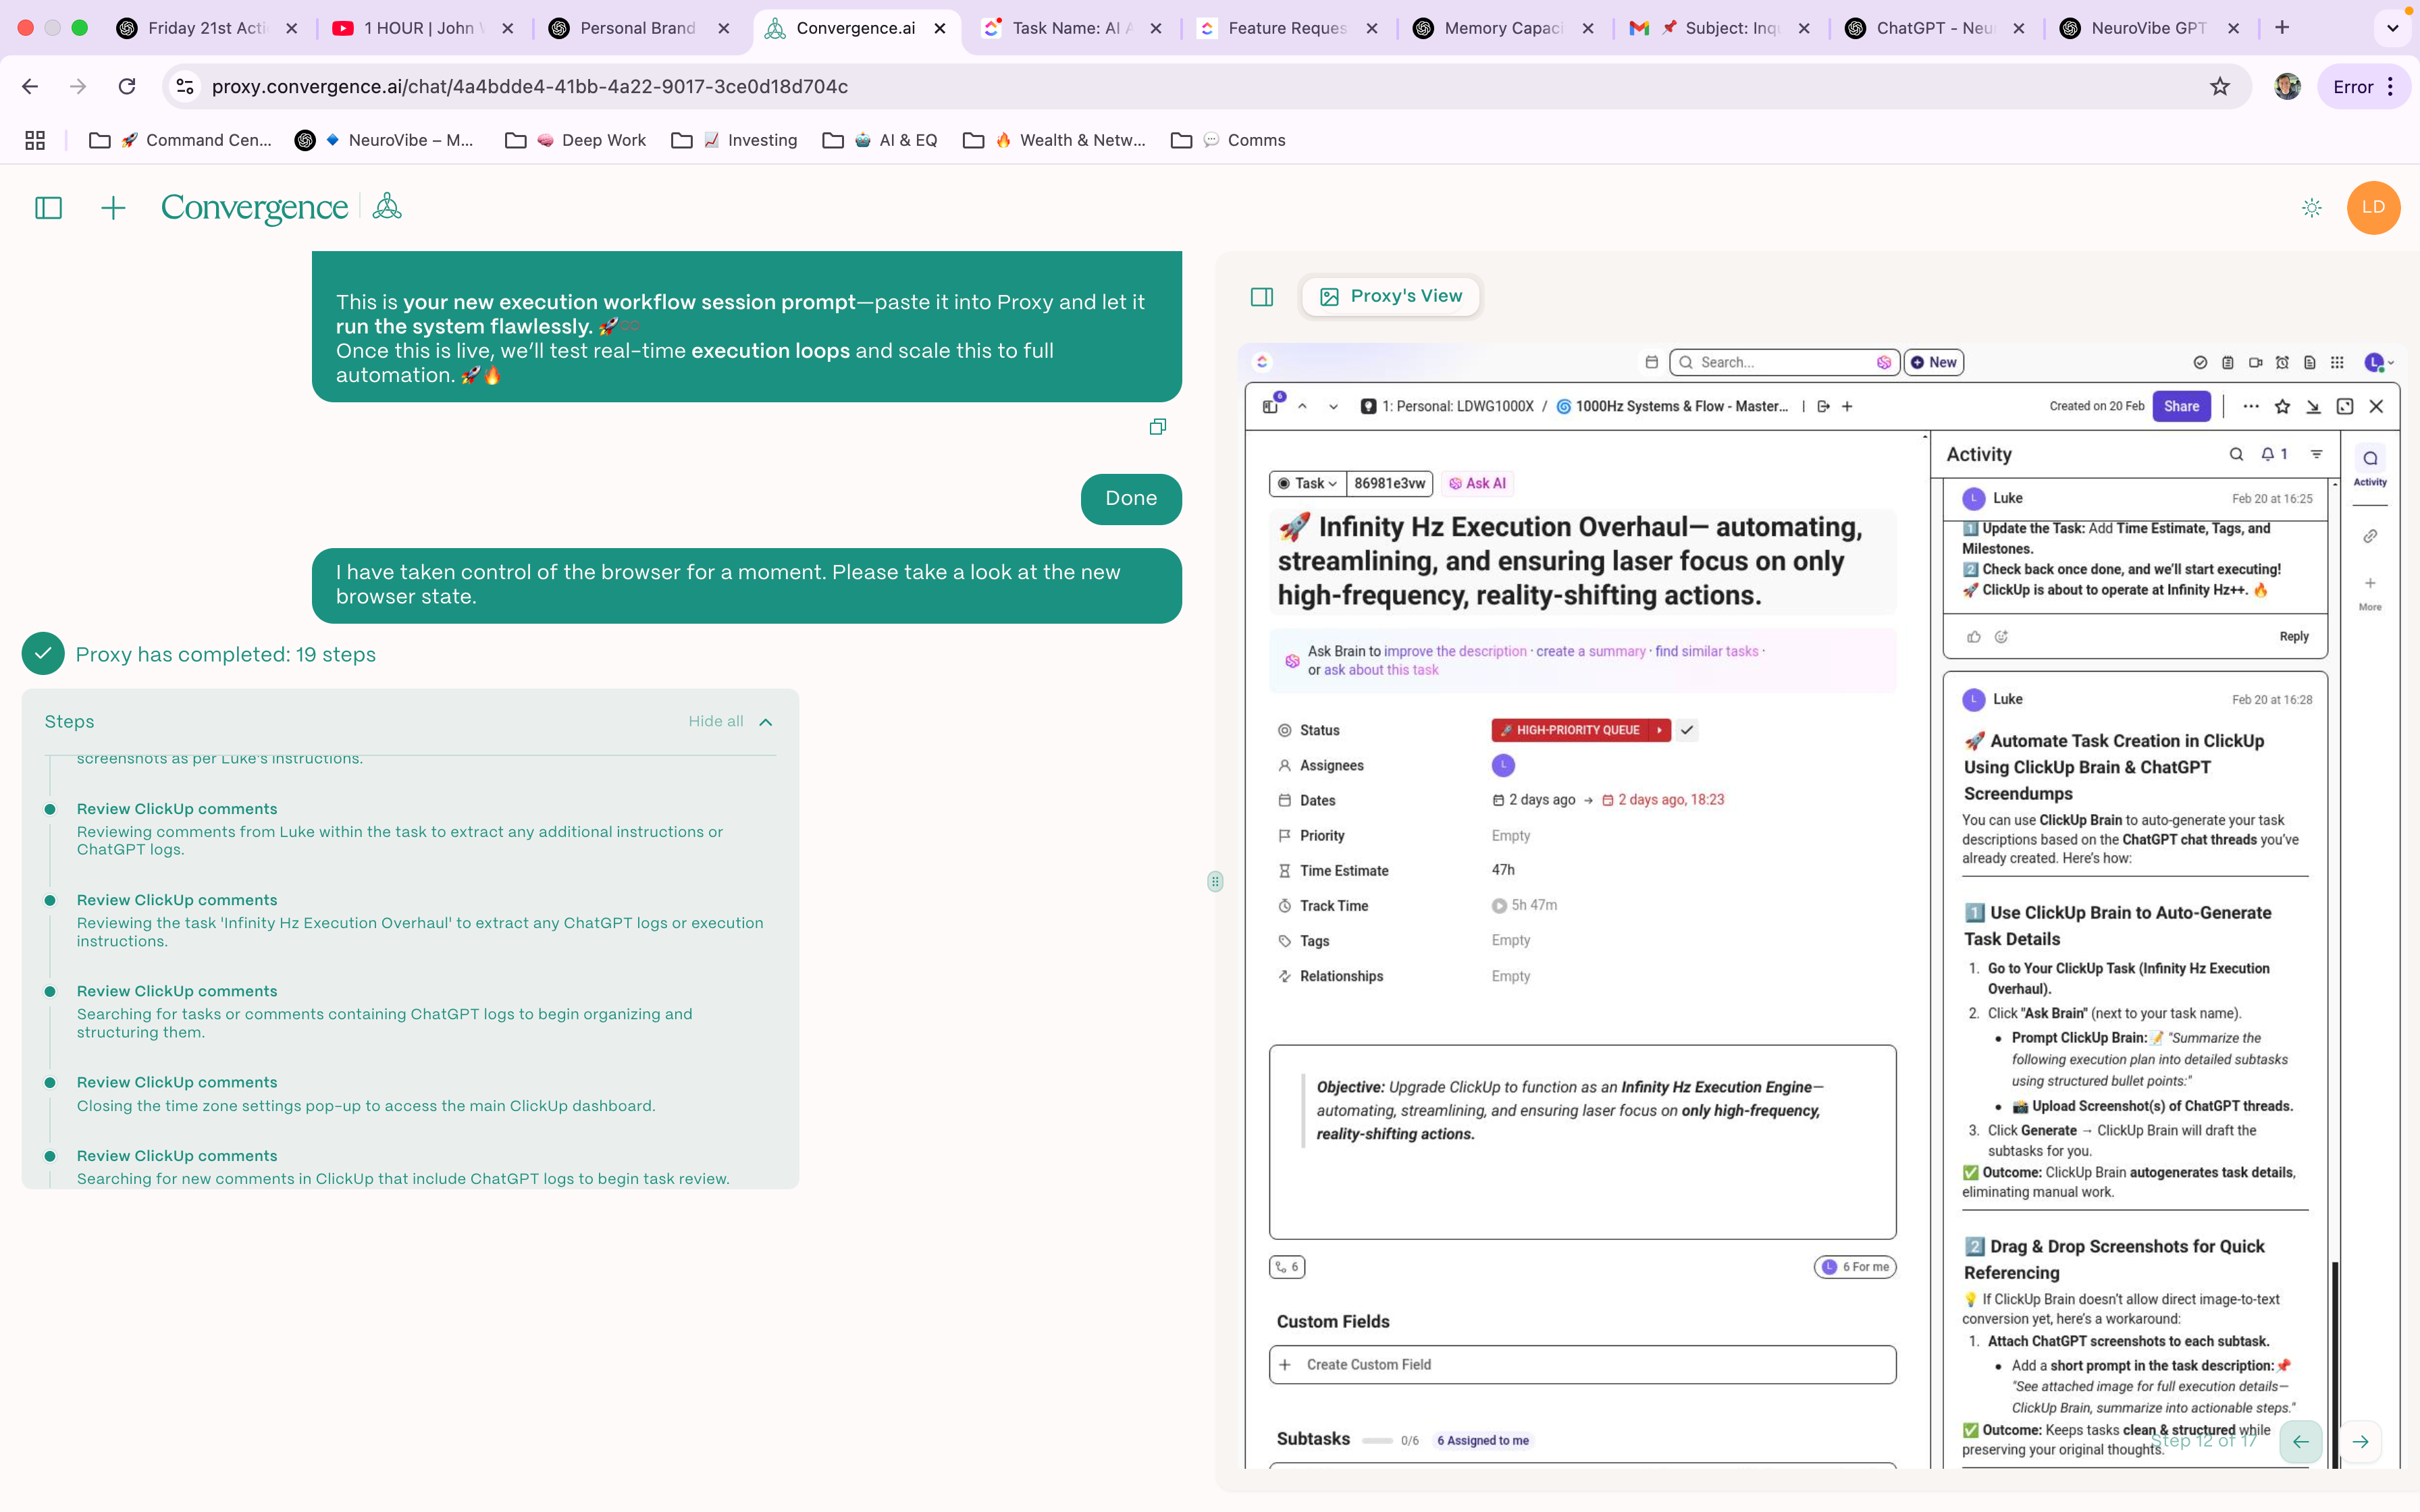Open the Deep Work bookmarks folder
The image size is (2420, 1512).
pos(576,140)
